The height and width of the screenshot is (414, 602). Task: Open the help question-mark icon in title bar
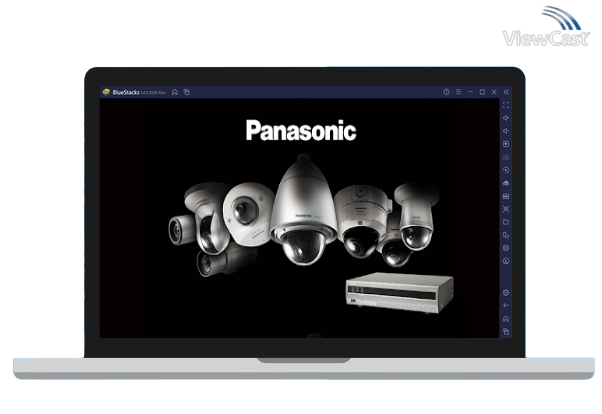(x=446, y=92)
